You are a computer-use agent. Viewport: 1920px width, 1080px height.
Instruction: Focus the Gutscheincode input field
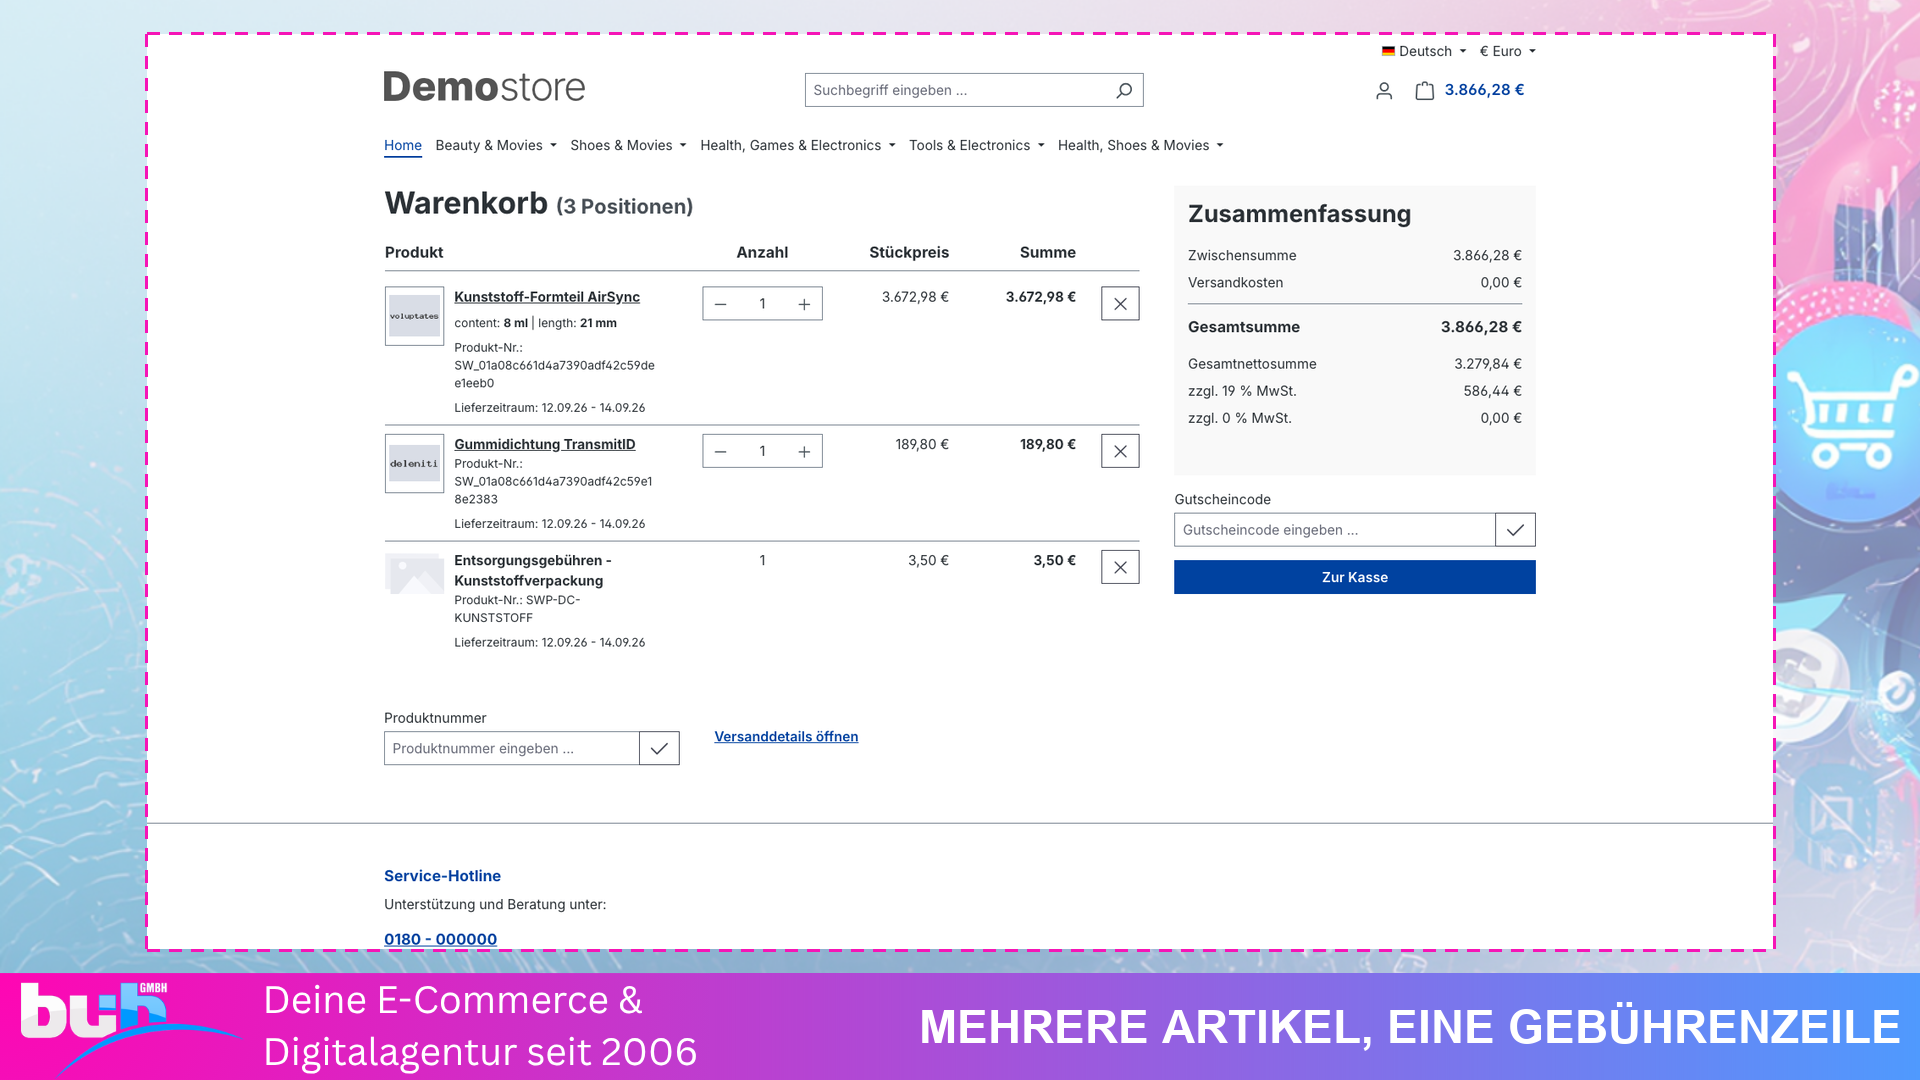click(x=1334, y=530)
